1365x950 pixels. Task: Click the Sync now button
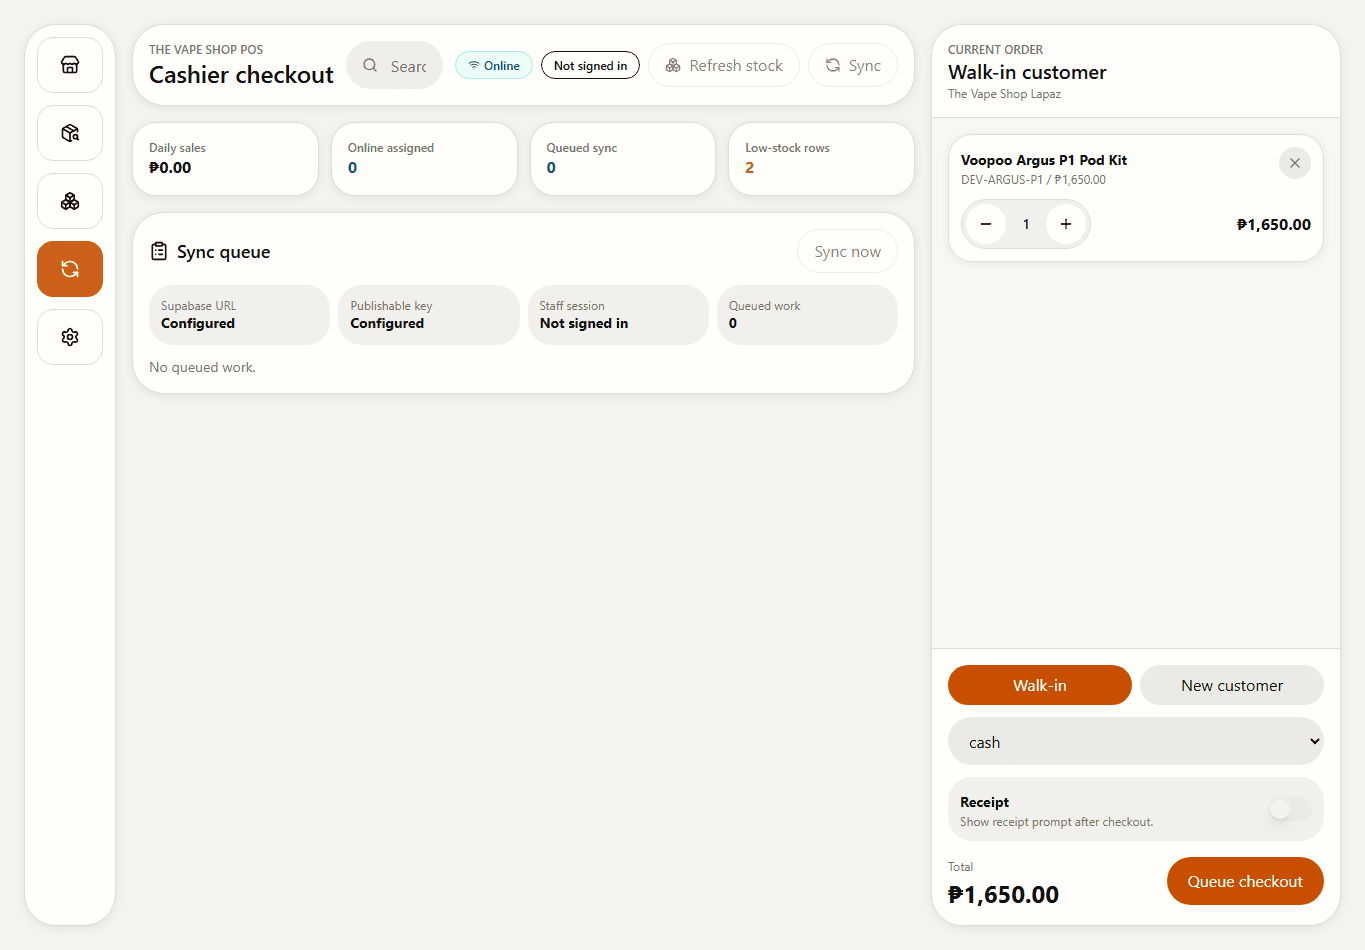tap(847, 252)
